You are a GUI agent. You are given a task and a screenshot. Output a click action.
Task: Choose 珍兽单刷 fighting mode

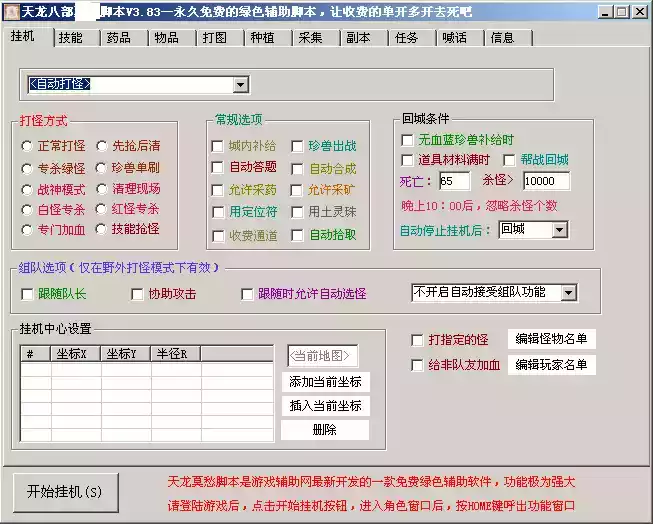[x=102, y=168]
